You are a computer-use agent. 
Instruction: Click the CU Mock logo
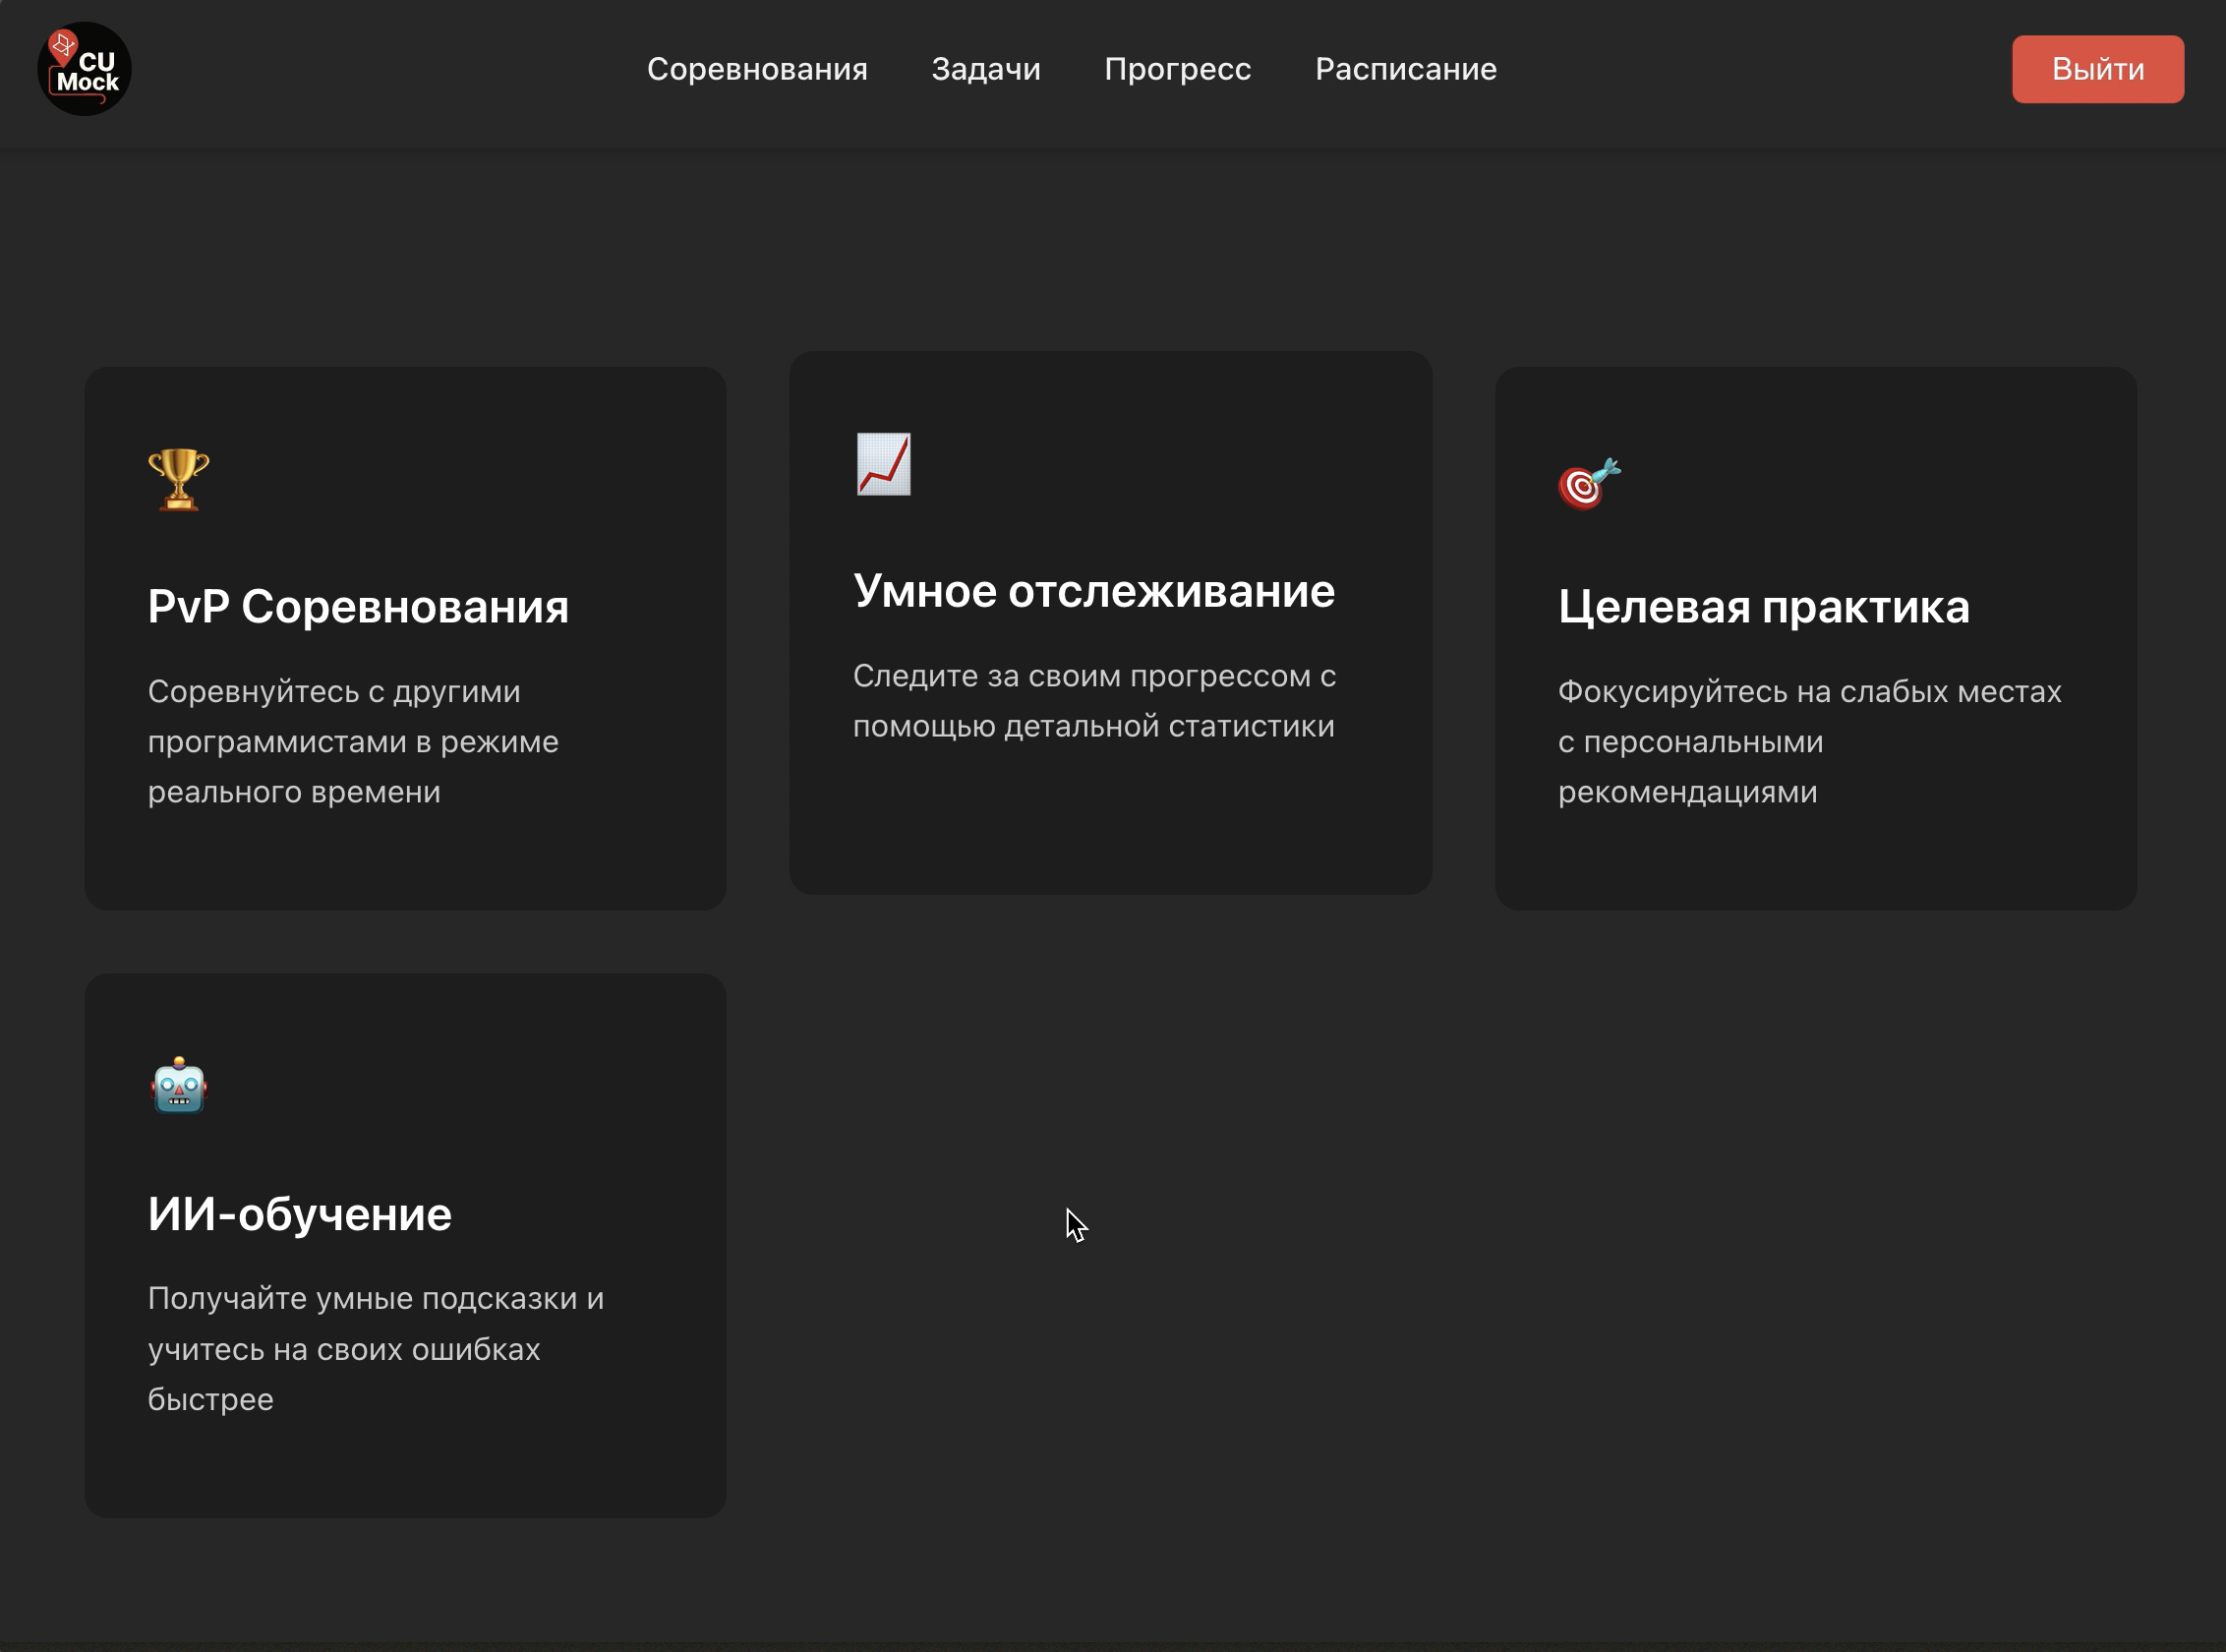pyautogui.click(x=85, y=68)
